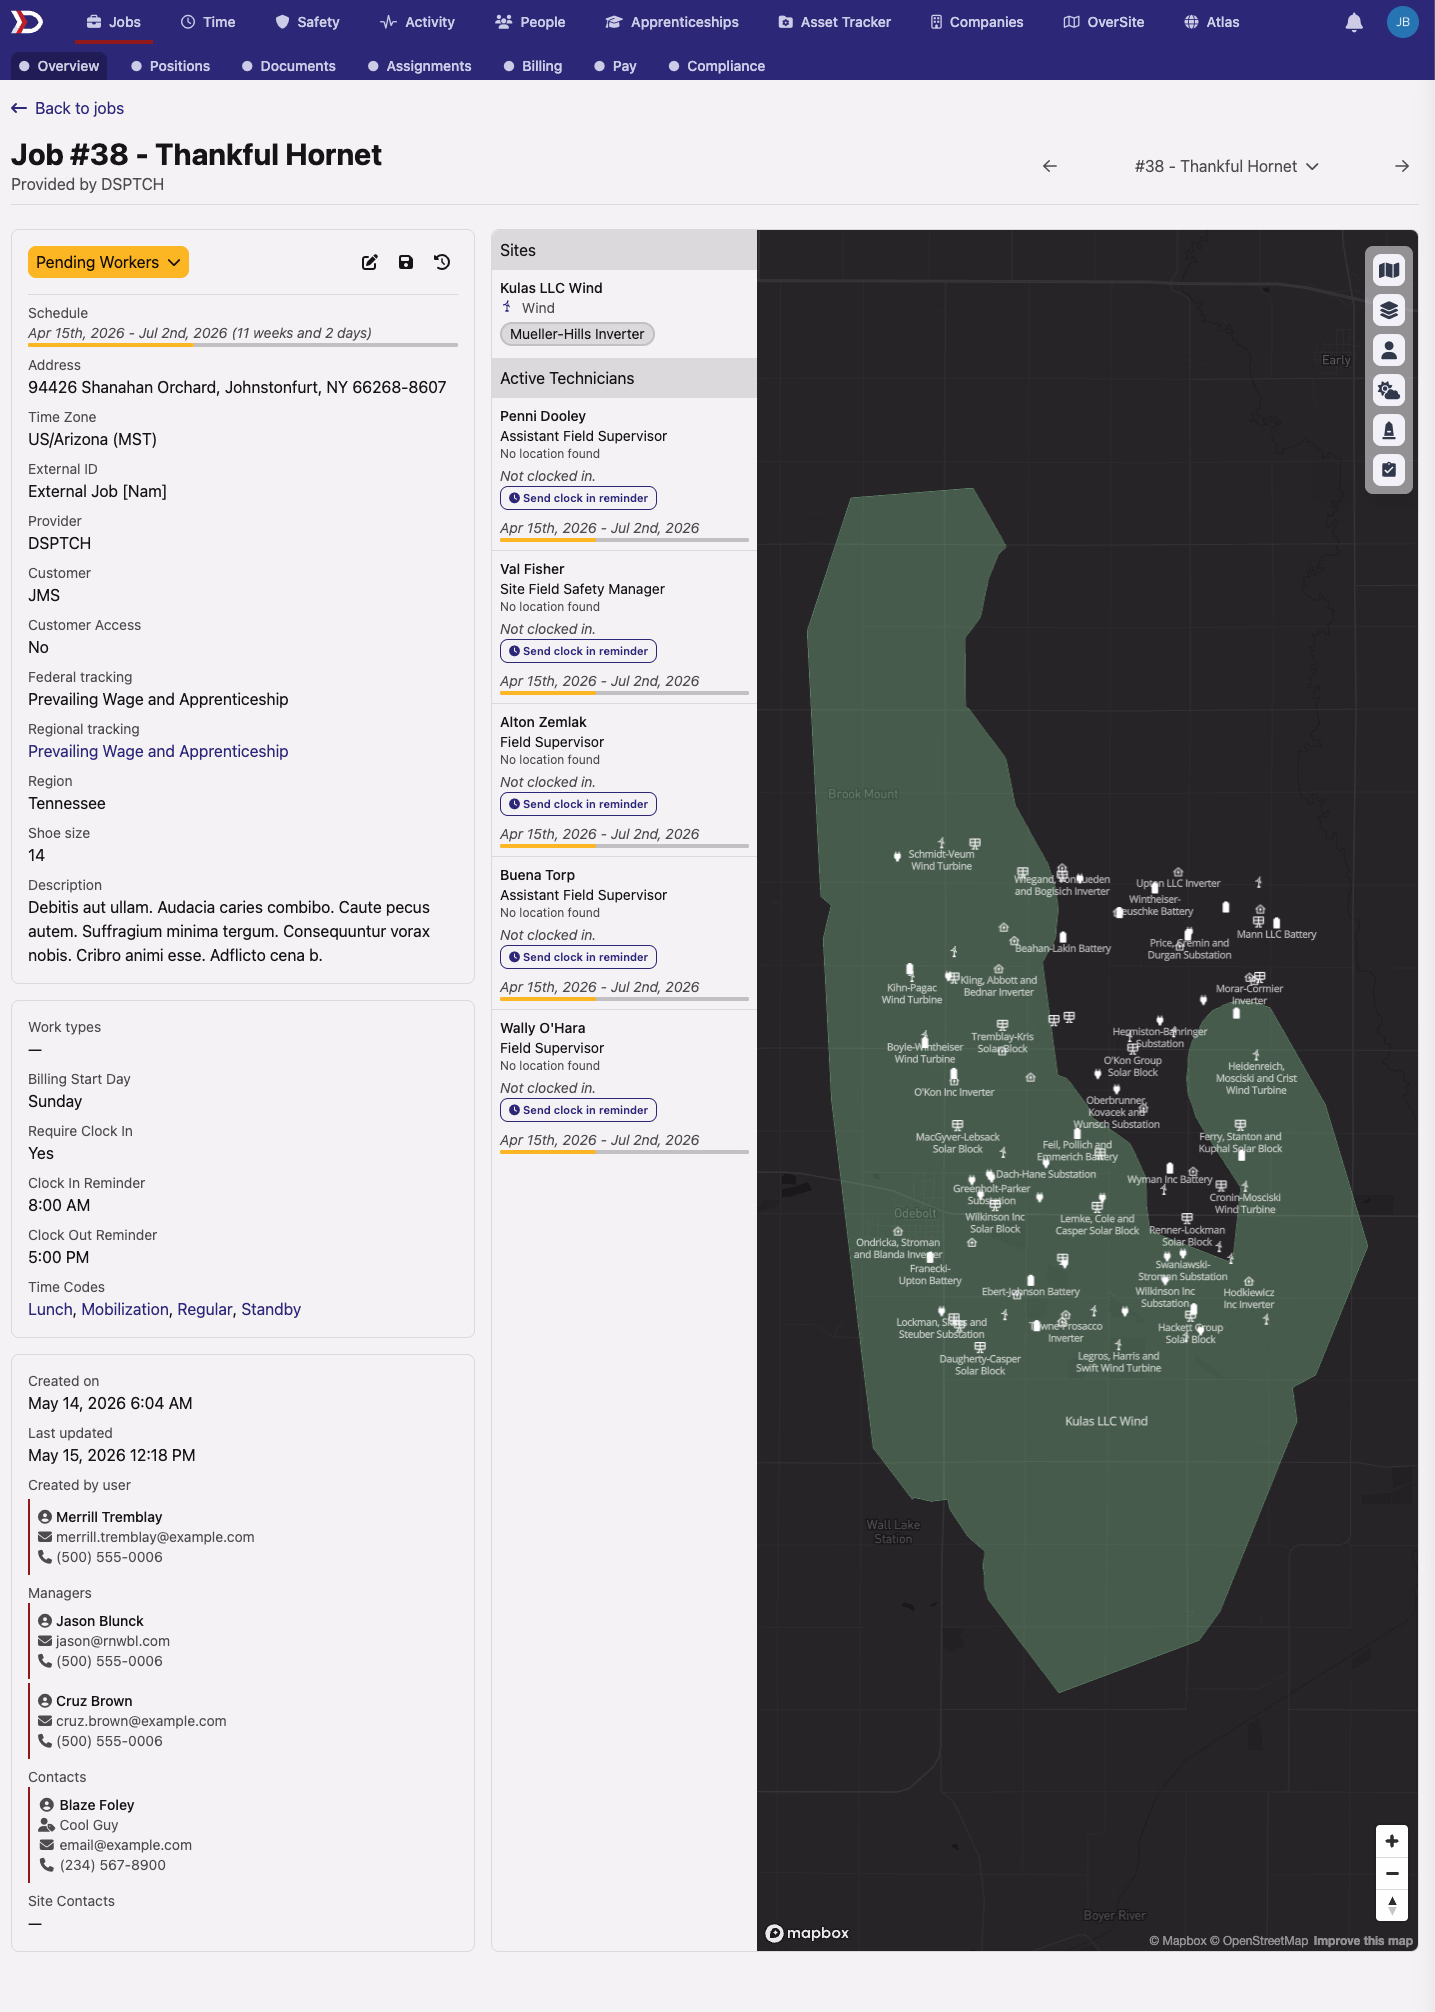The image size is (1435, 2012).
Task: Open the Apprenticeships menu
Action: click(672, 22)
